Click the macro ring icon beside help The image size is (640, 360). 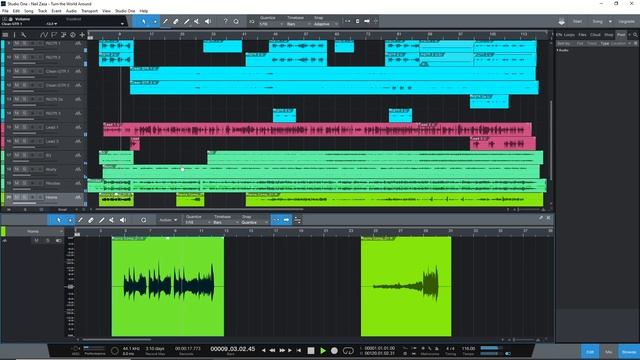236,21
